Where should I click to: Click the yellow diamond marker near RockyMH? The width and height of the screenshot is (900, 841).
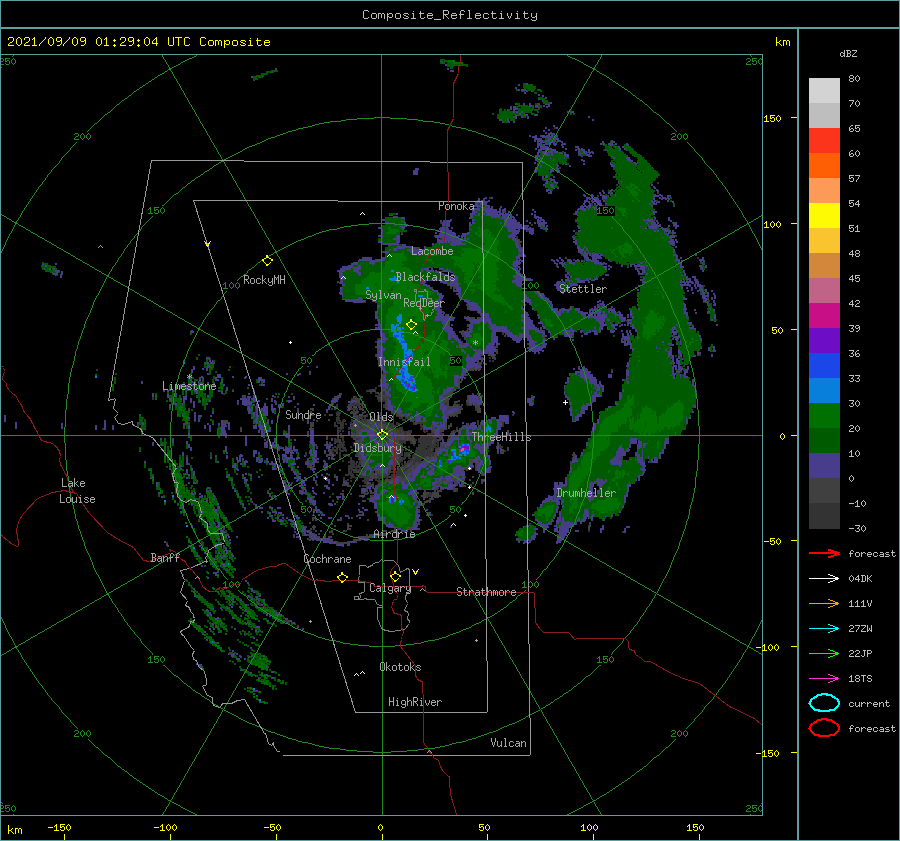coord(267,261)
